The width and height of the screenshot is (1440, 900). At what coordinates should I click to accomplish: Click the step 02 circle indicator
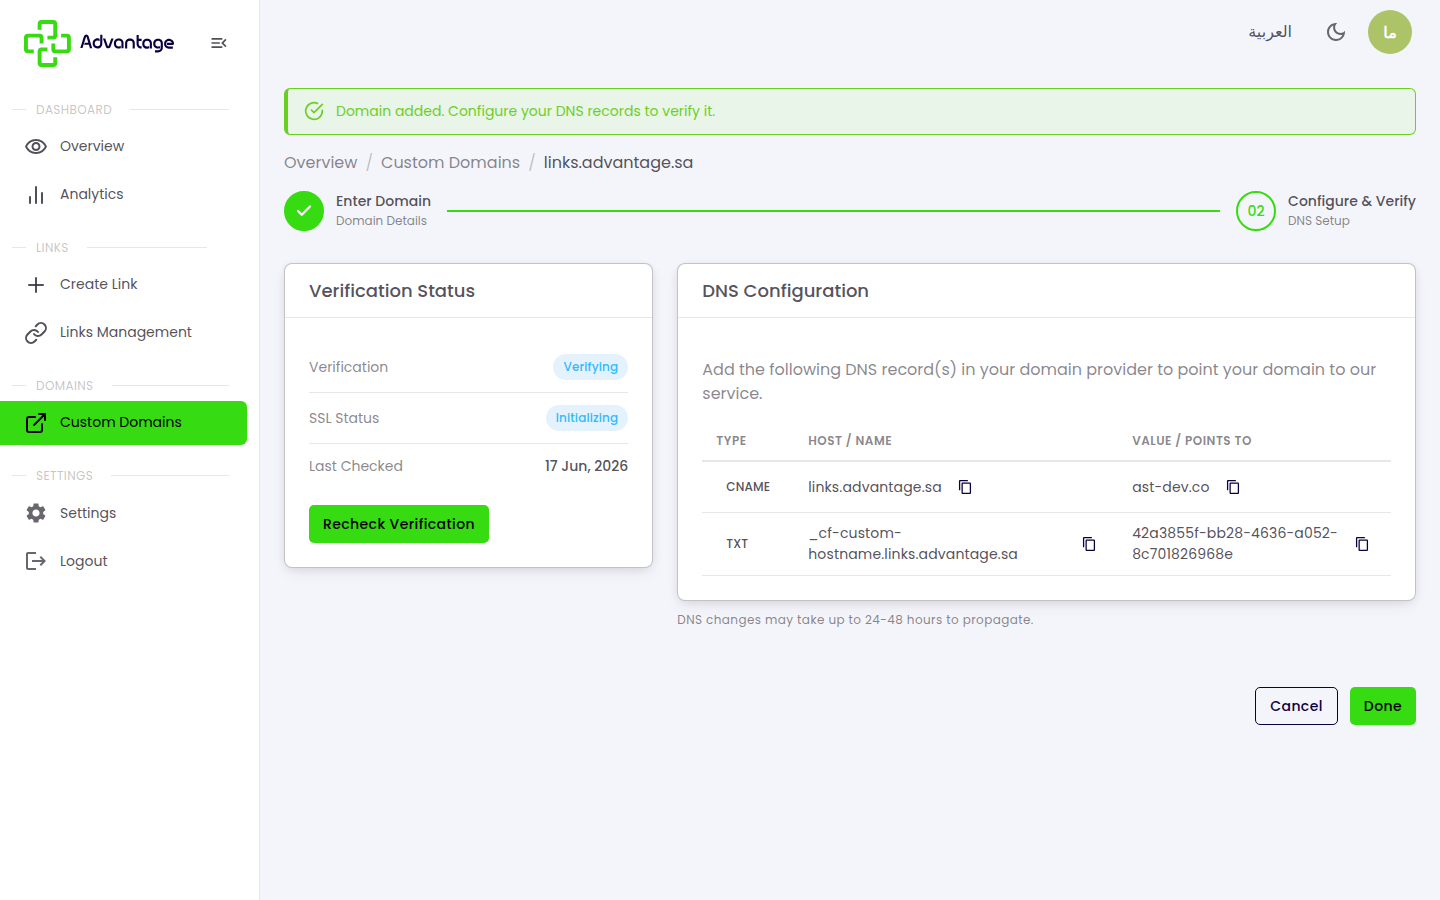[1256, 211]
